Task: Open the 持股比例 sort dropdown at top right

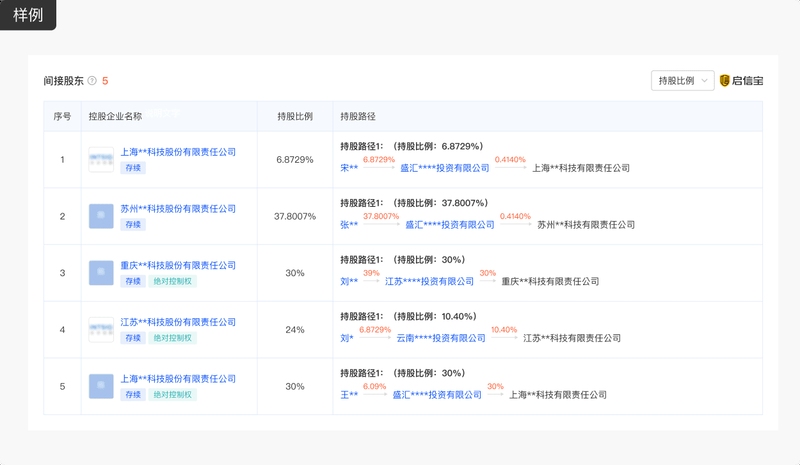Action: click(683, 81)
